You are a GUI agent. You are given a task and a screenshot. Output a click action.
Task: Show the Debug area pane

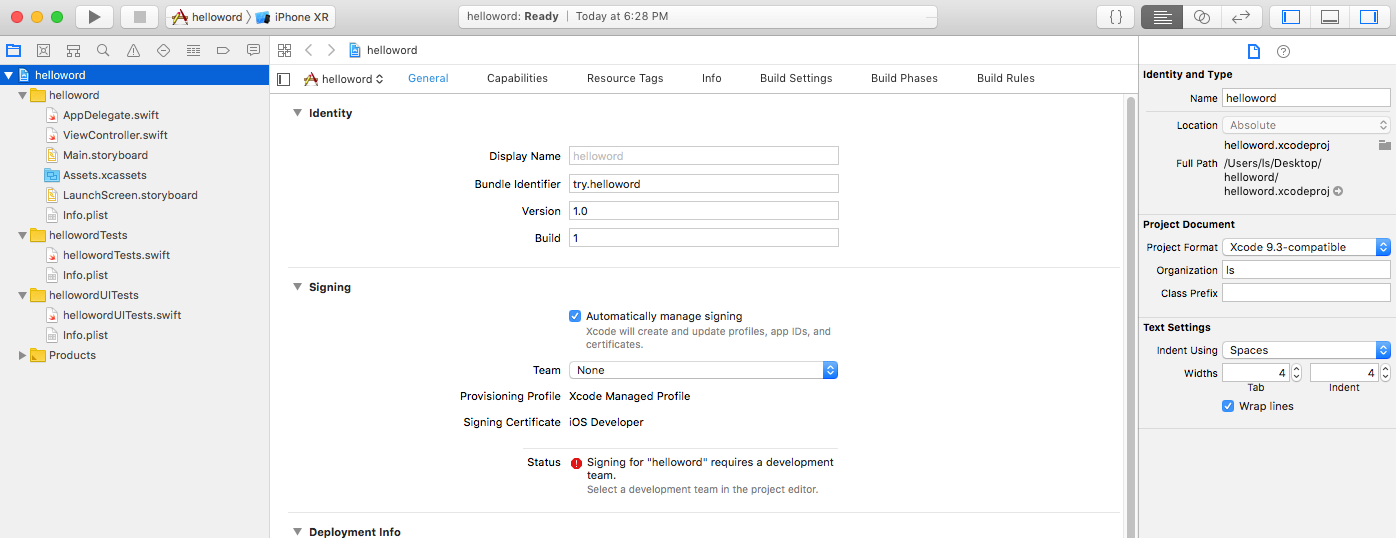(1330, 16)
